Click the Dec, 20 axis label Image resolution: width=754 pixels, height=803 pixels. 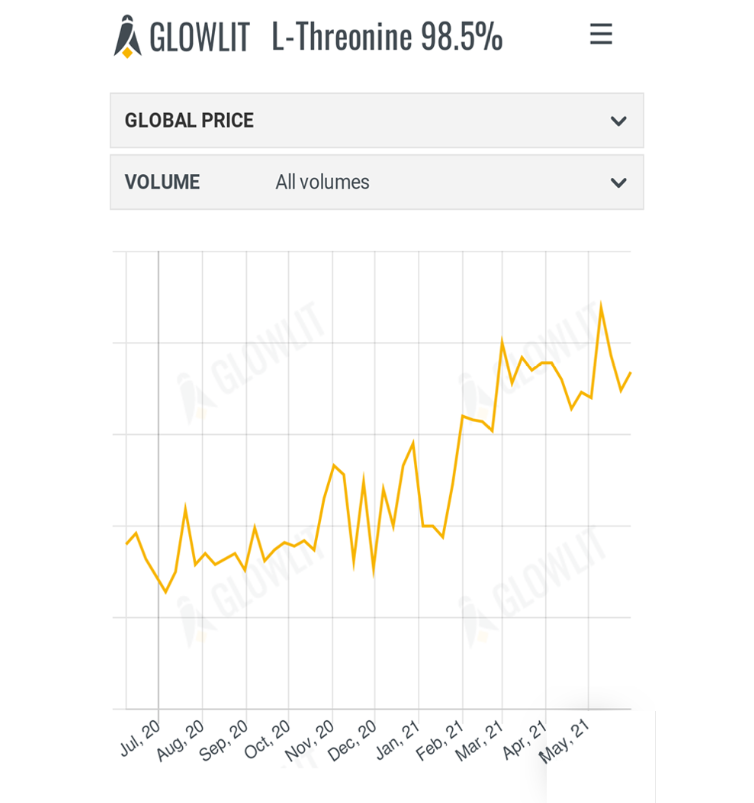[x=352, y=740]
